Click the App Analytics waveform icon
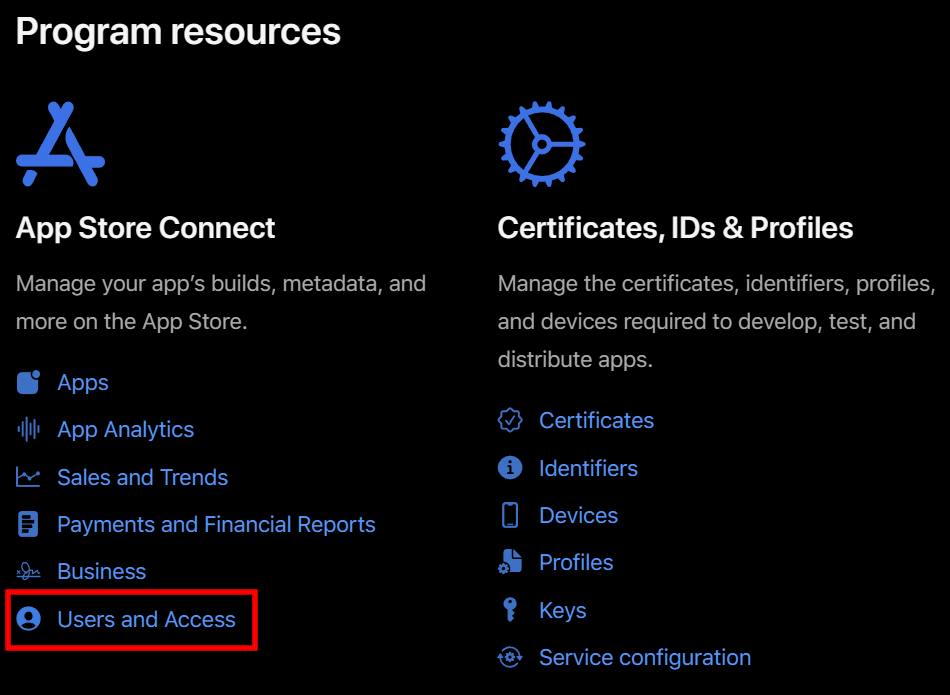 click(x=28, y=430)
